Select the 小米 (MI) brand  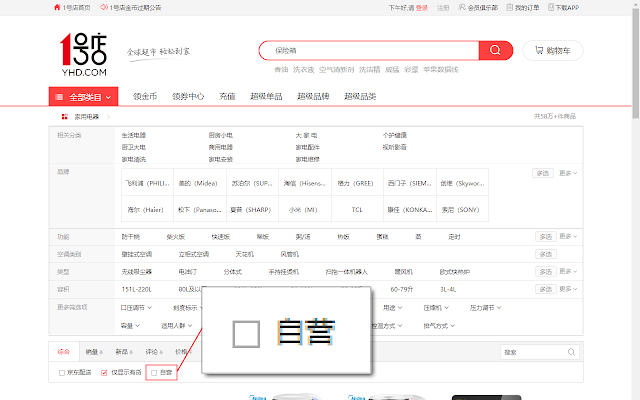pos(303,209)
